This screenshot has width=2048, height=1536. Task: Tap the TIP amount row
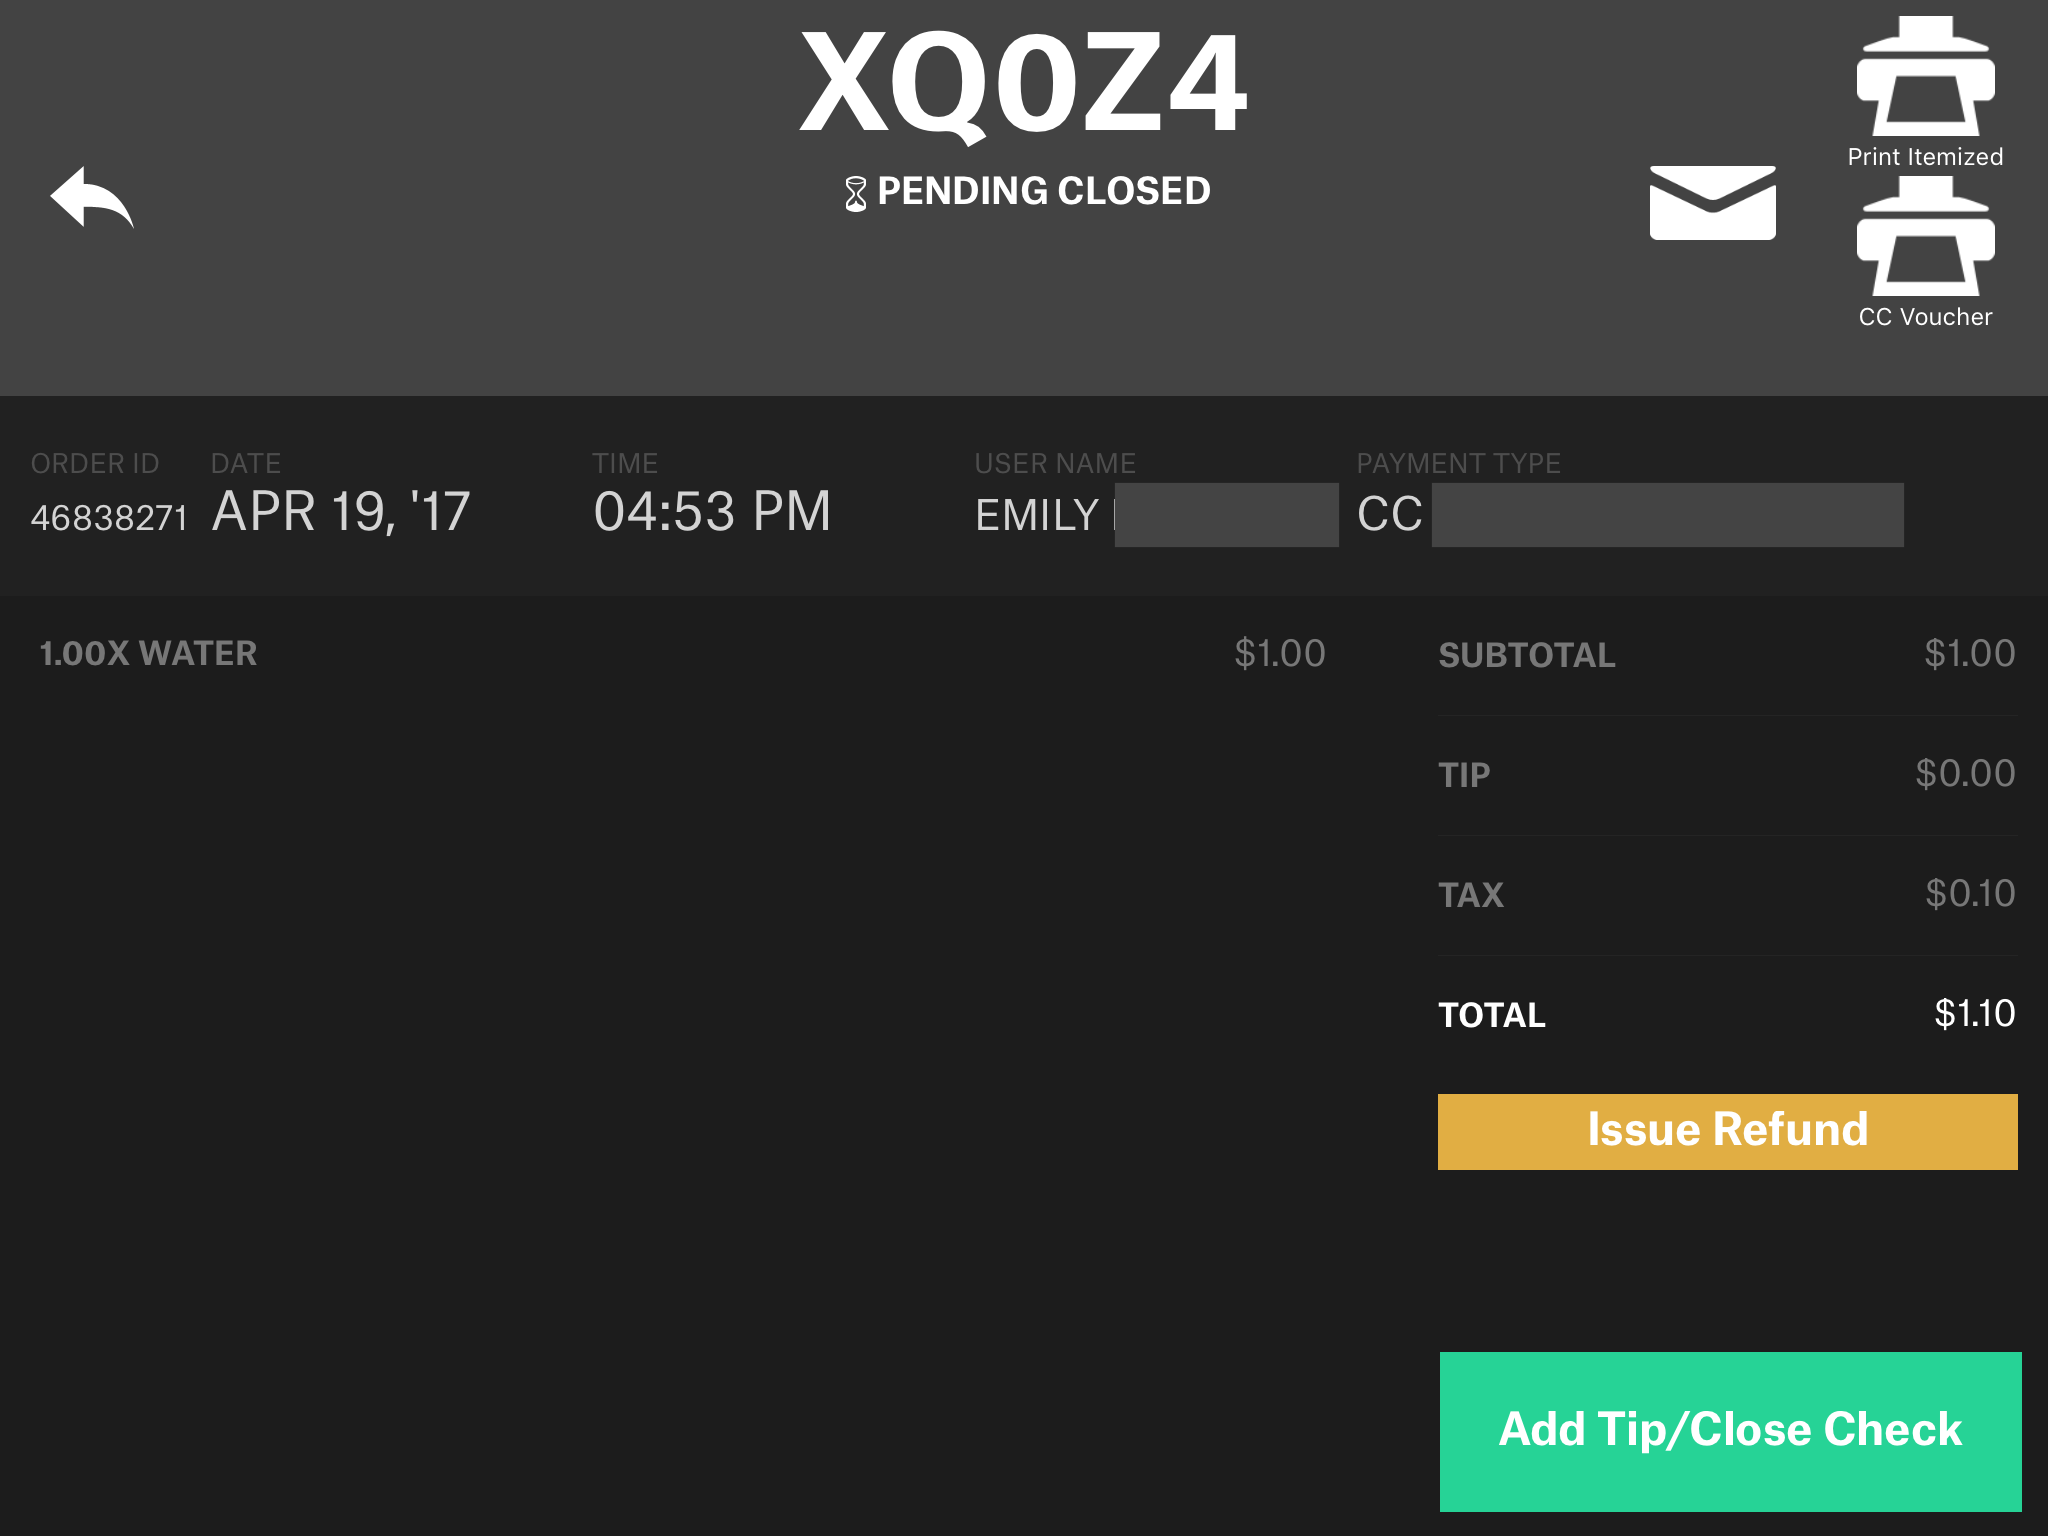point(1726,775)
